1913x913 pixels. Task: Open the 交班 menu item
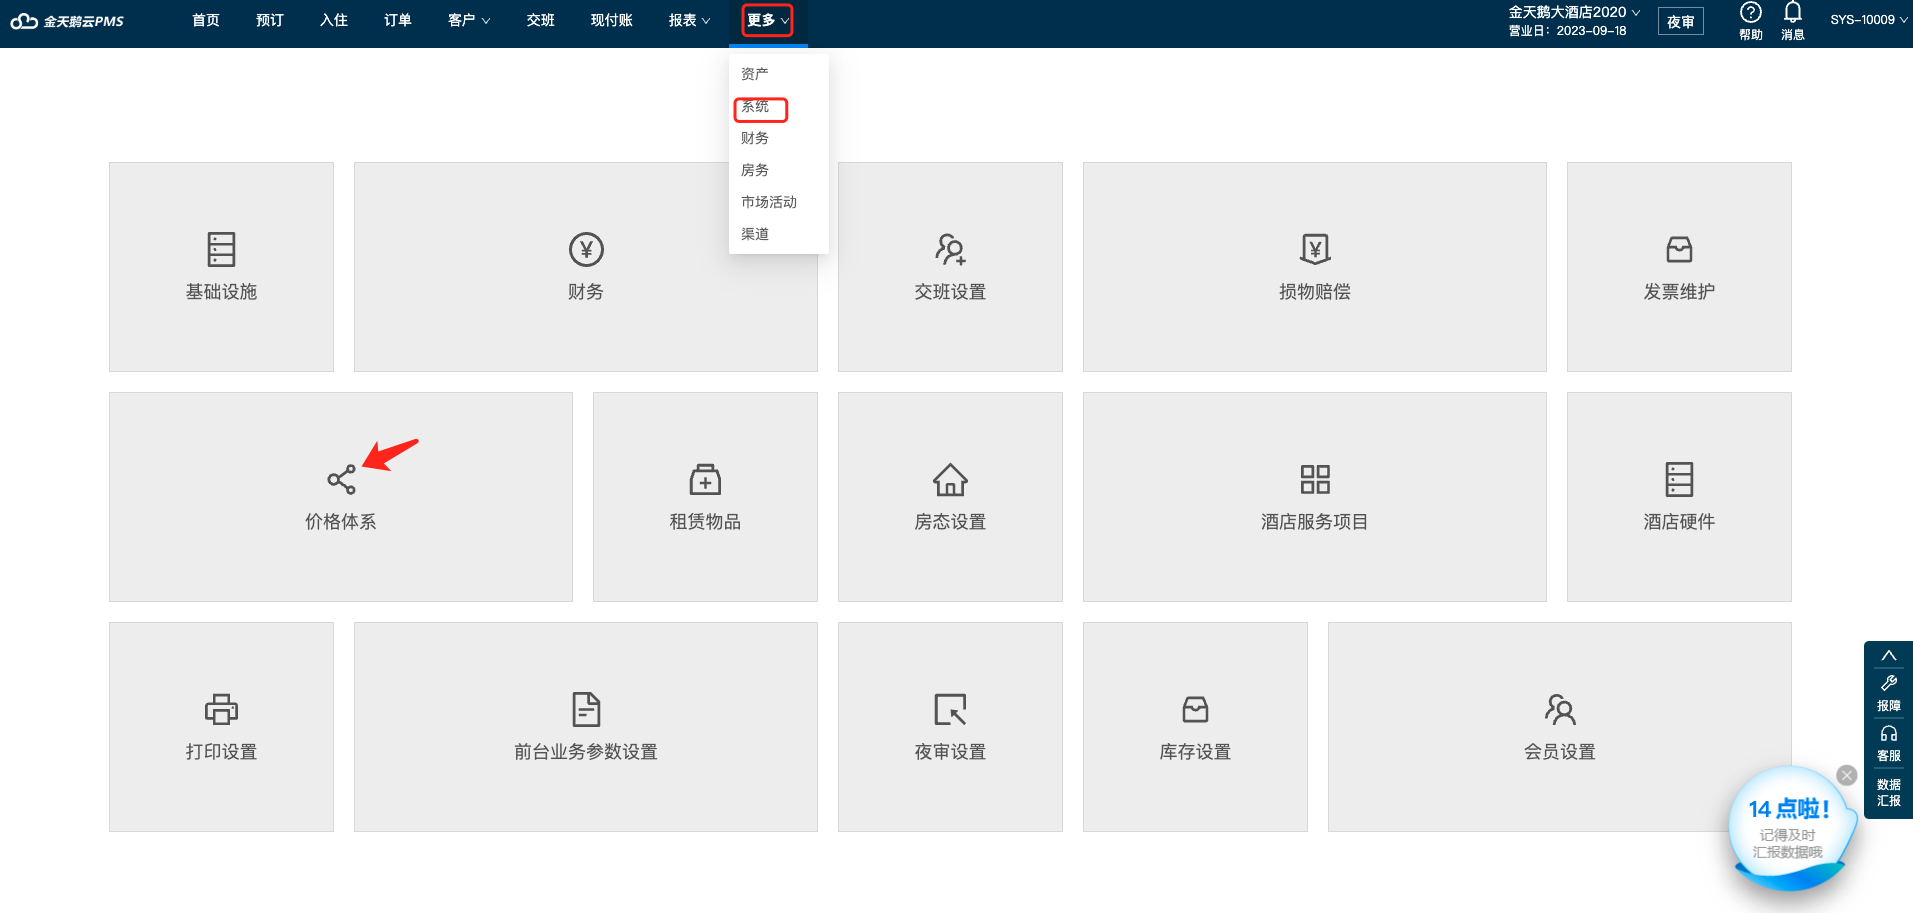pyautogui.click(x=541, y=20)
